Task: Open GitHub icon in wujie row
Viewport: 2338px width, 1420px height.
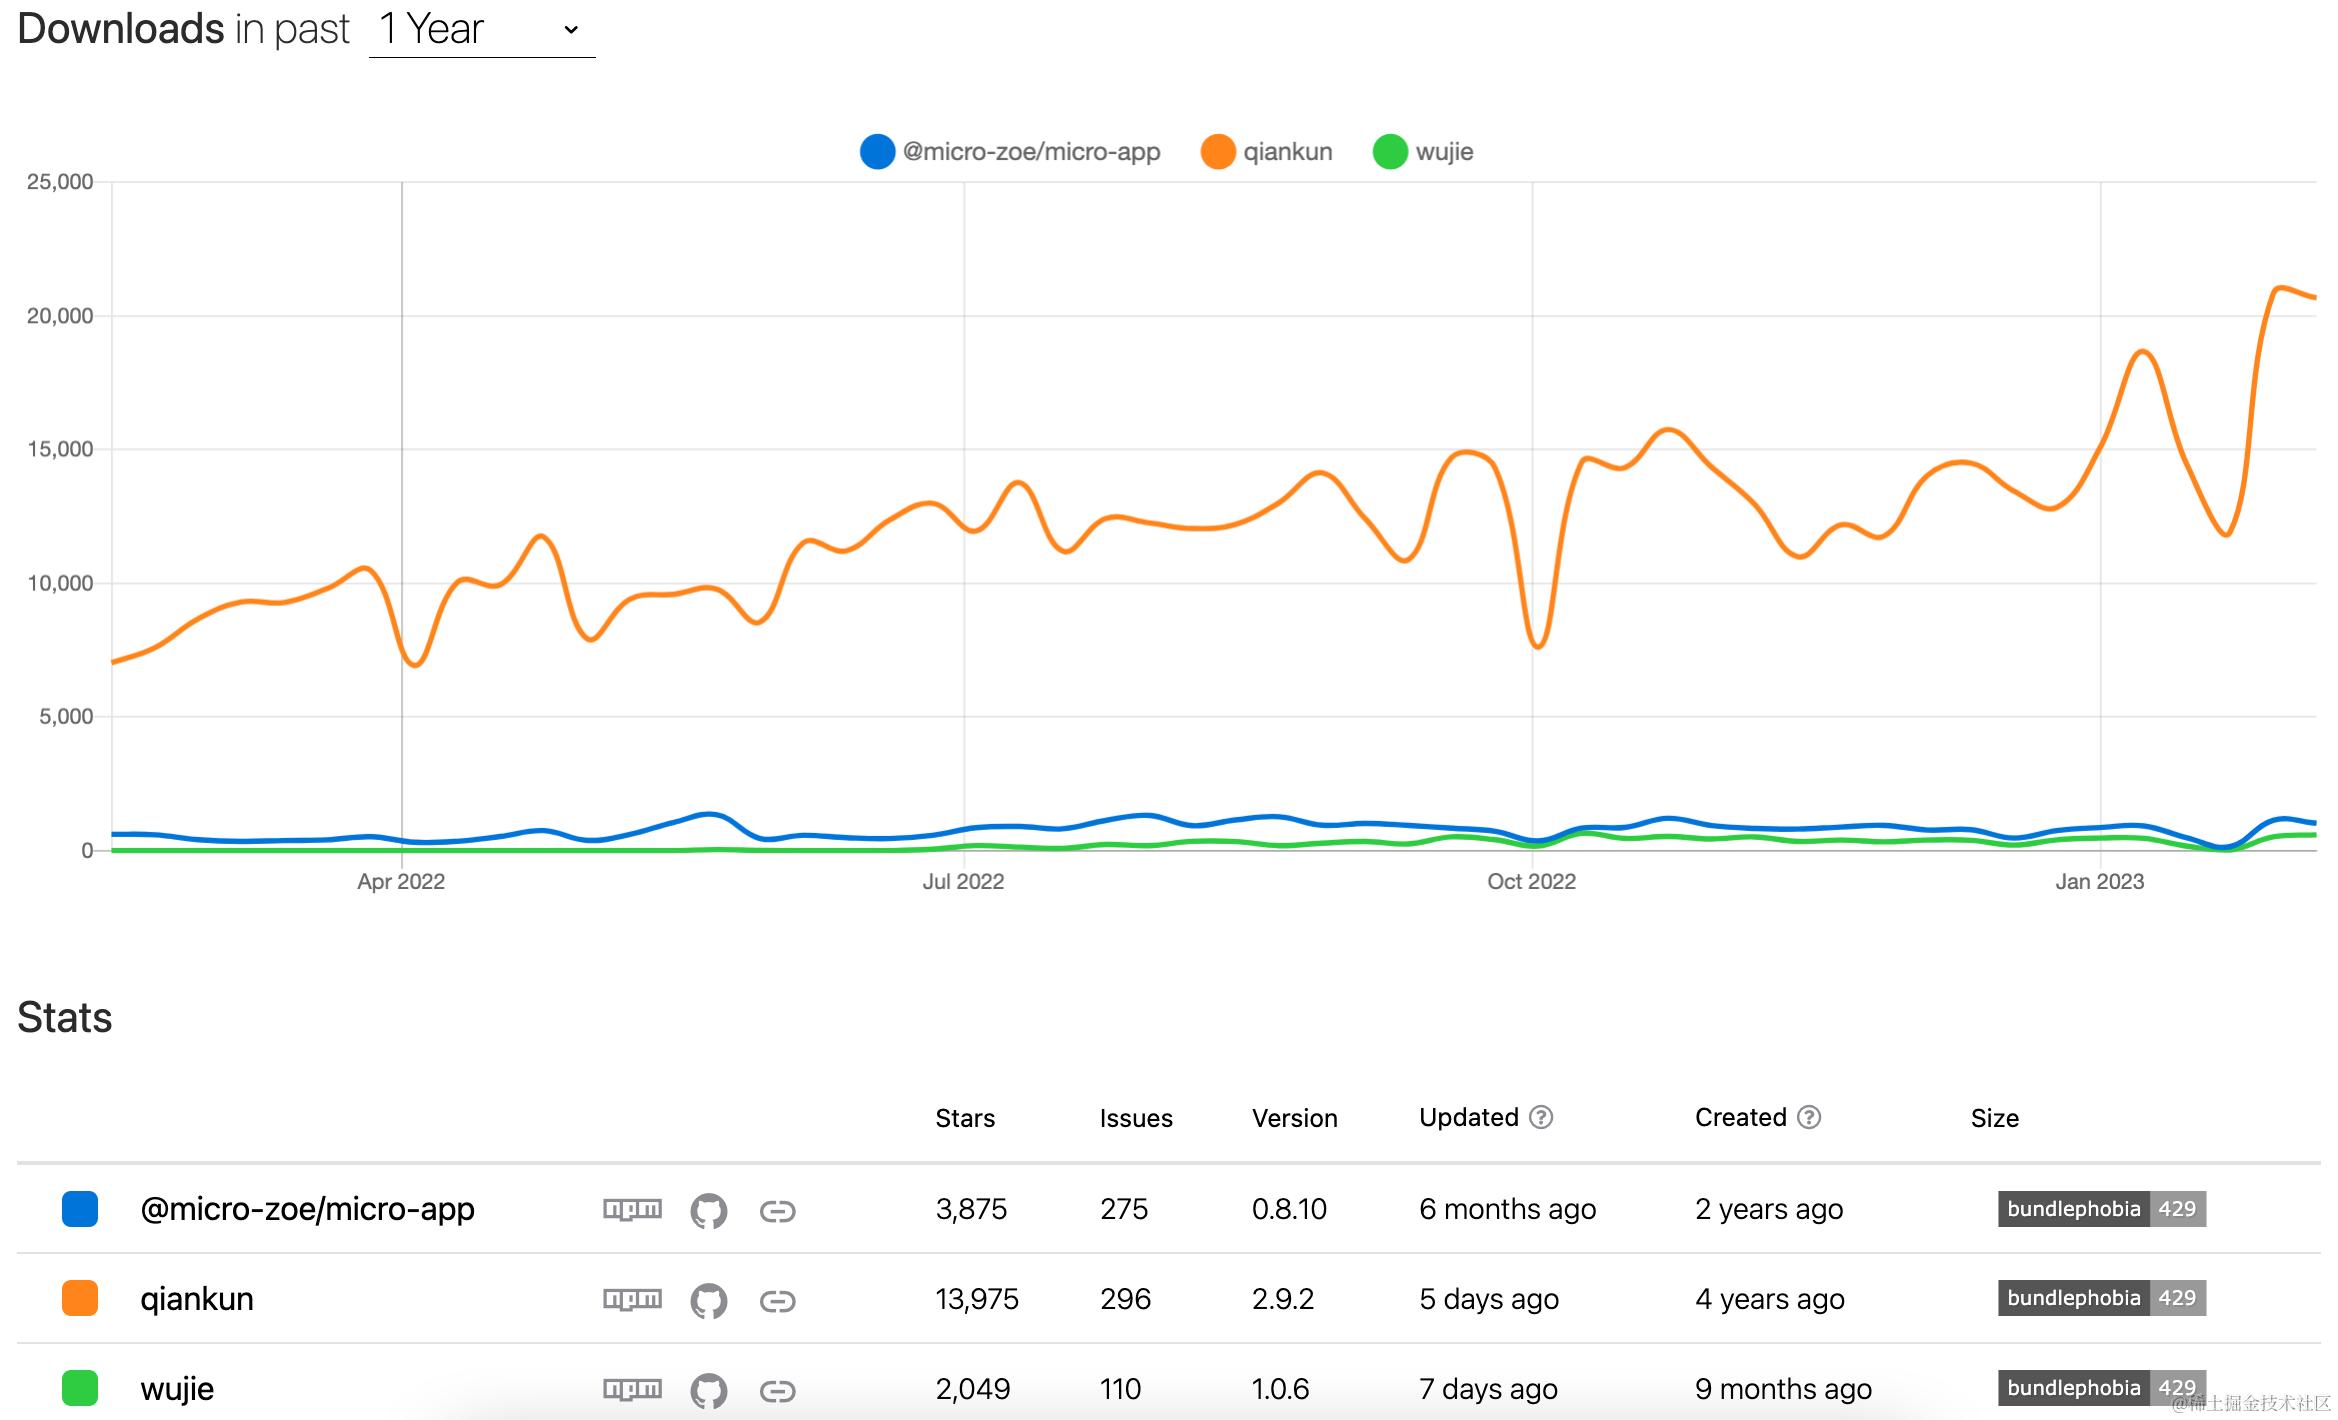Action: pos(708,1390)
